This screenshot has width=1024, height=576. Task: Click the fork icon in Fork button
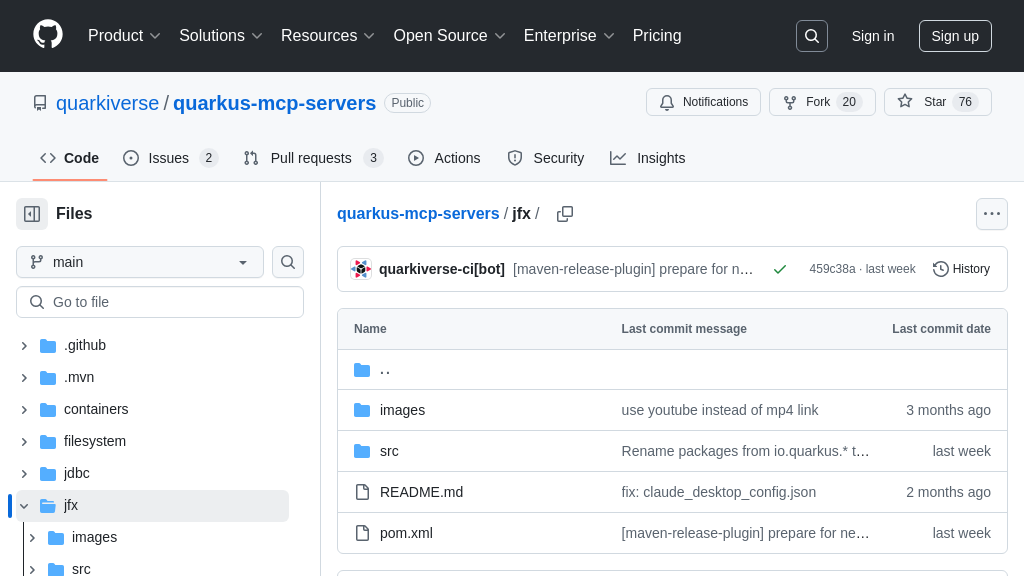[790, 103]
